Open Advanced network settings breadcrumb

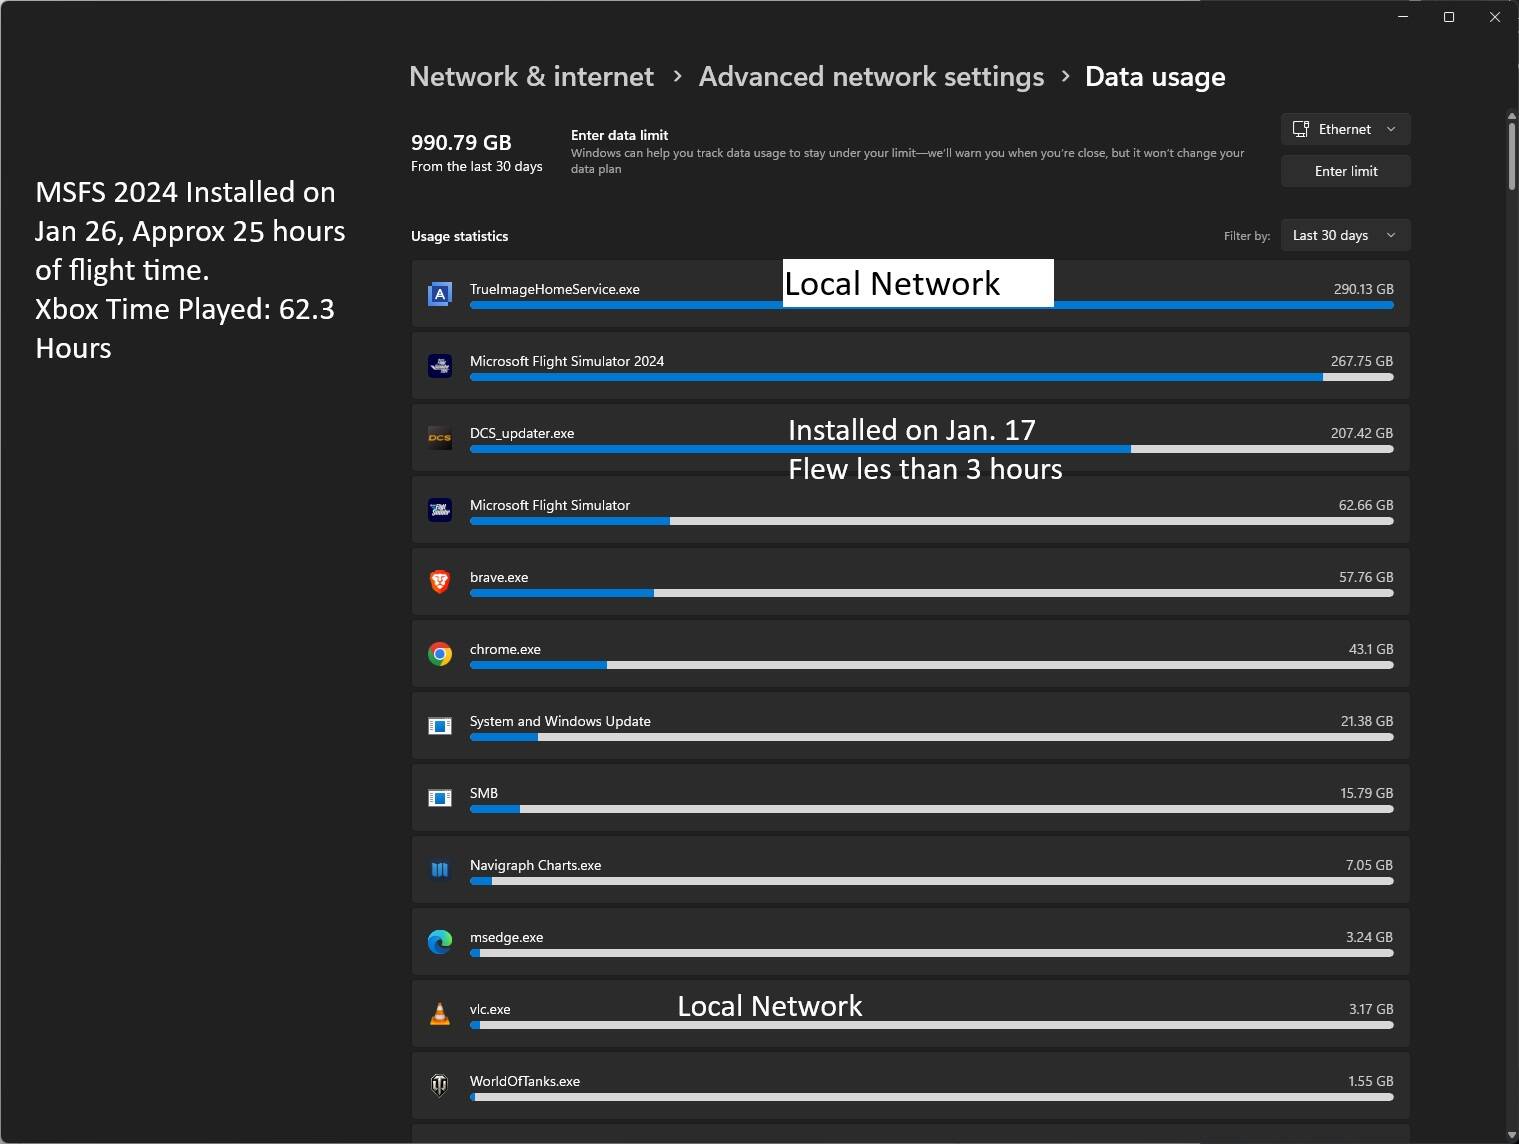tap(871, 77)
